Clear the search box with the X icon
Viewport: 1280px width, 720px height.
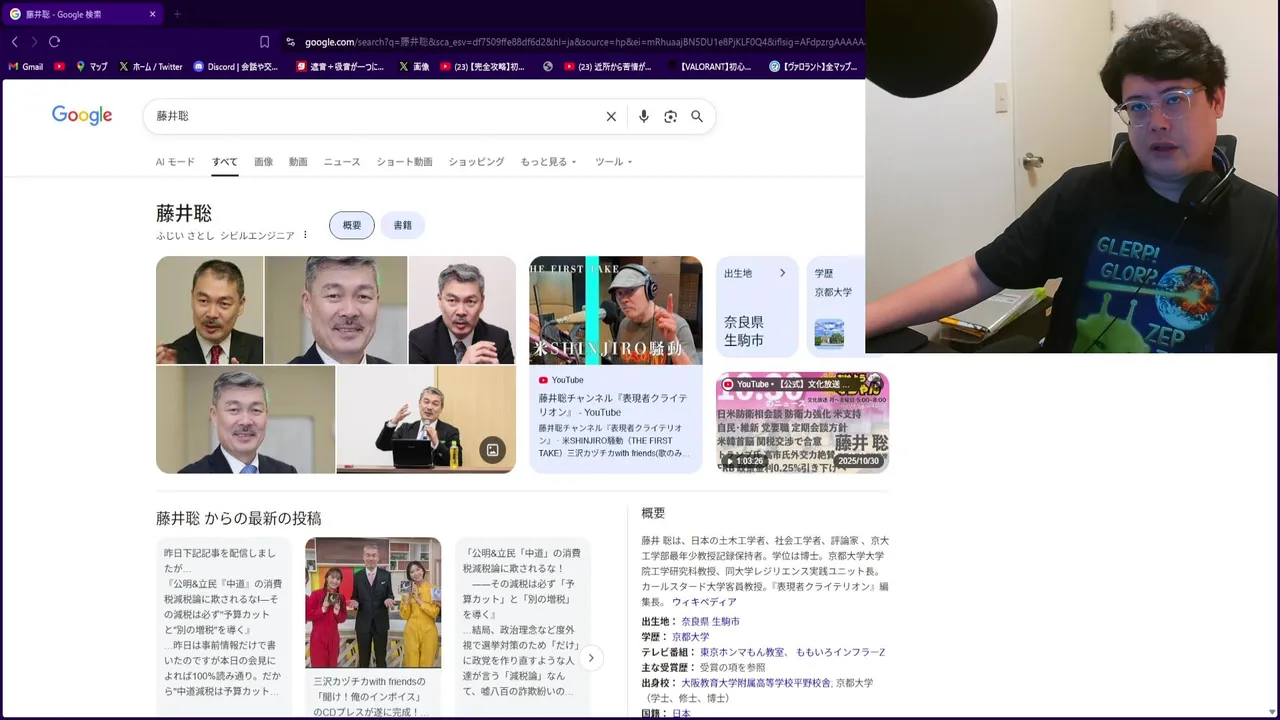point(611,116)
